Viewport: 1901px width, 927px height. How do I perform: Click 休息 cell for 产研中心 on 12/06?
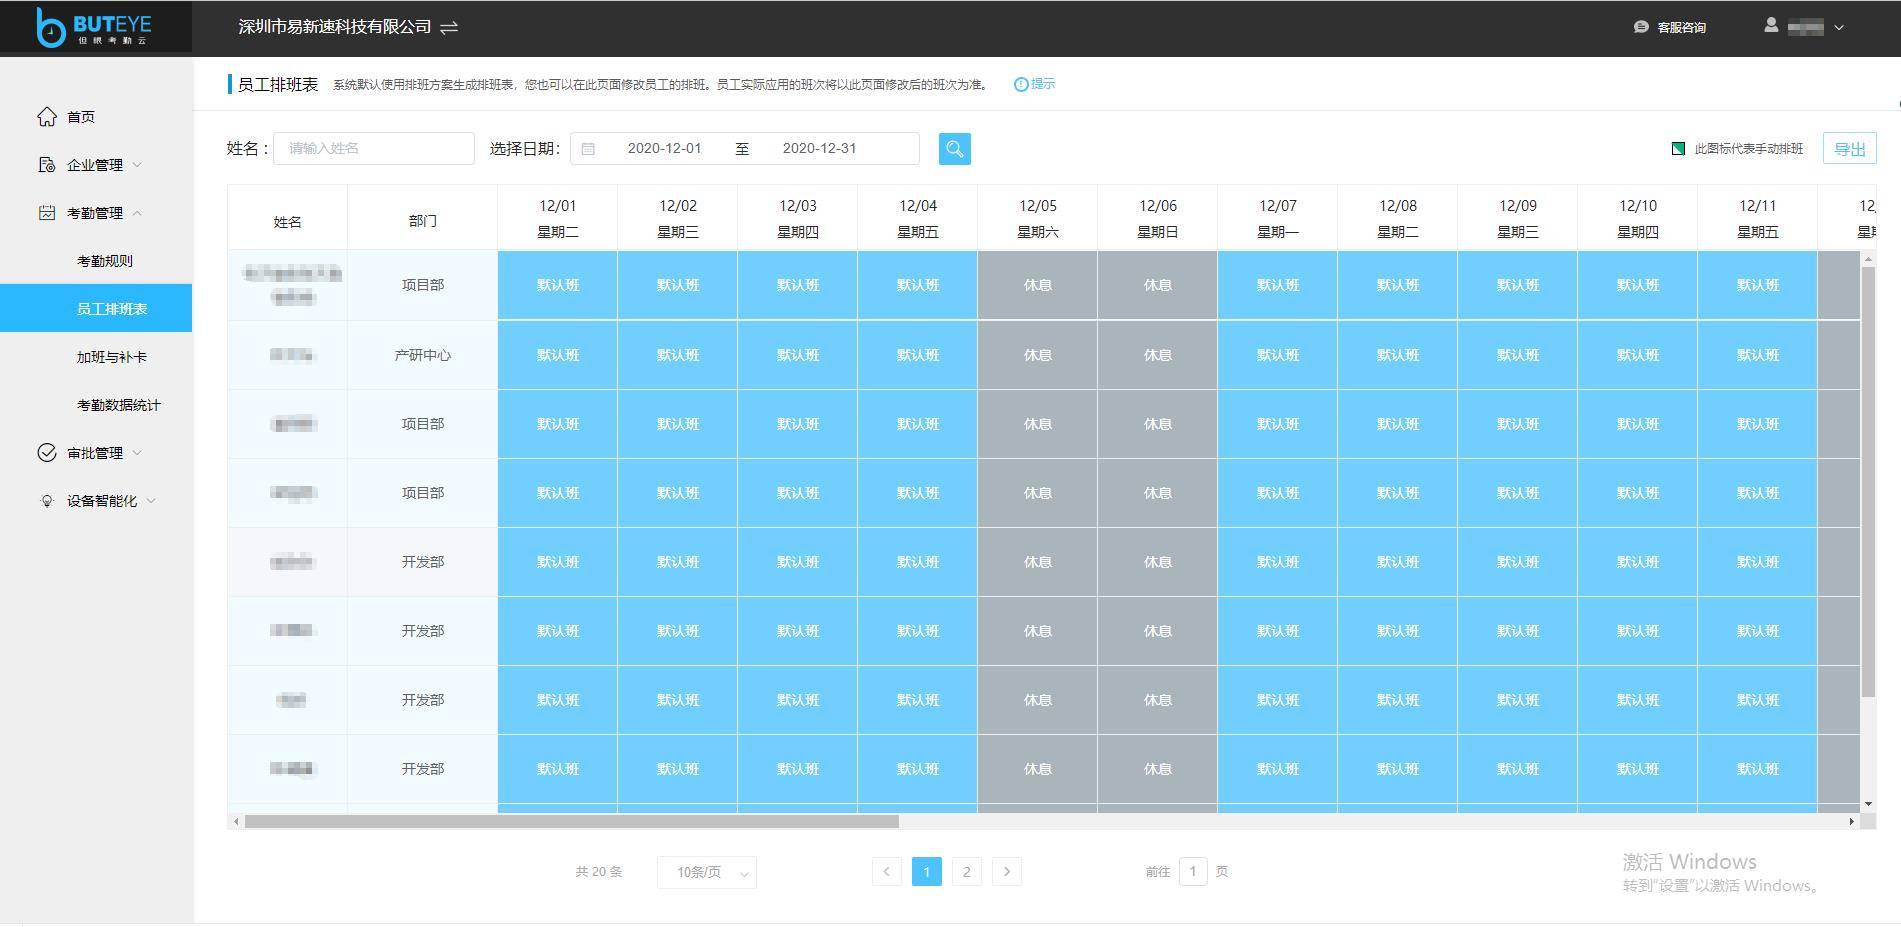click(1158, 355)
